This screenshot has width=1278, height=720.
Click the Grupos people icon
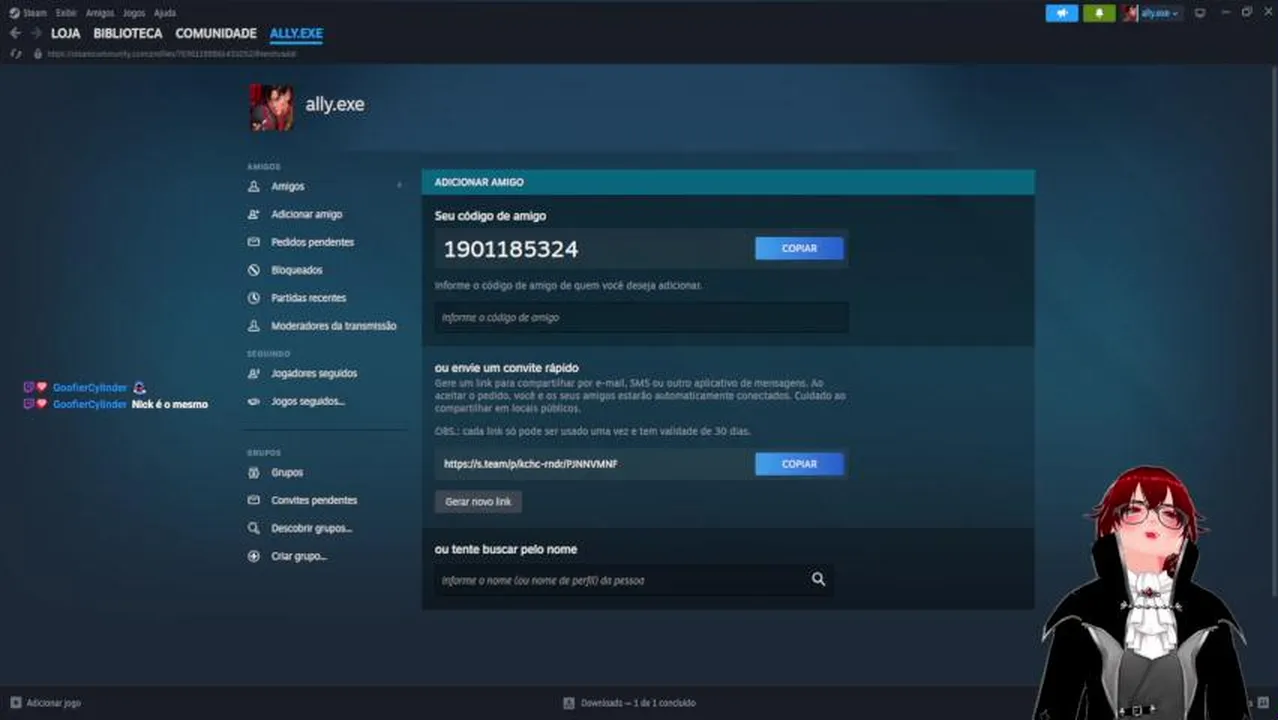(253, 473)
